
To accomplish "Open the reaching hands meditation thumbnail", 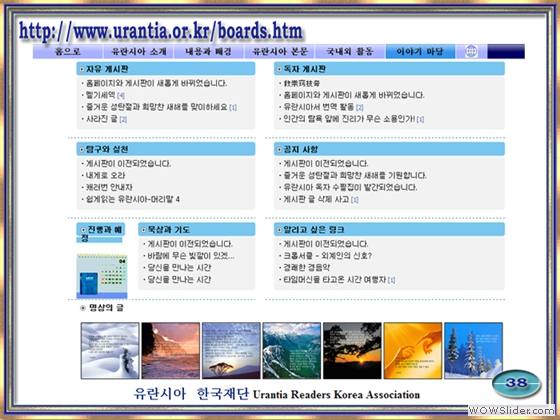I will [x=413, y=350].
